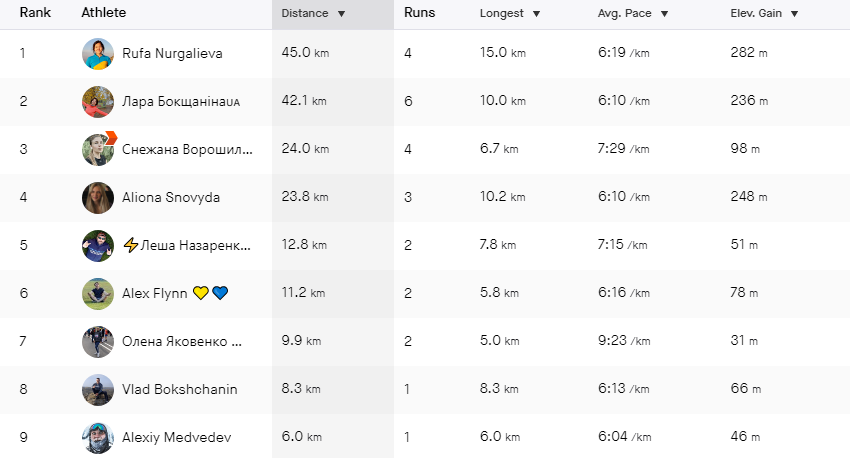Click the orange badge on Снежана's avatar
The height and width of the screenshot is (458, 852).
pyautogui.click(x=111, y=137)
